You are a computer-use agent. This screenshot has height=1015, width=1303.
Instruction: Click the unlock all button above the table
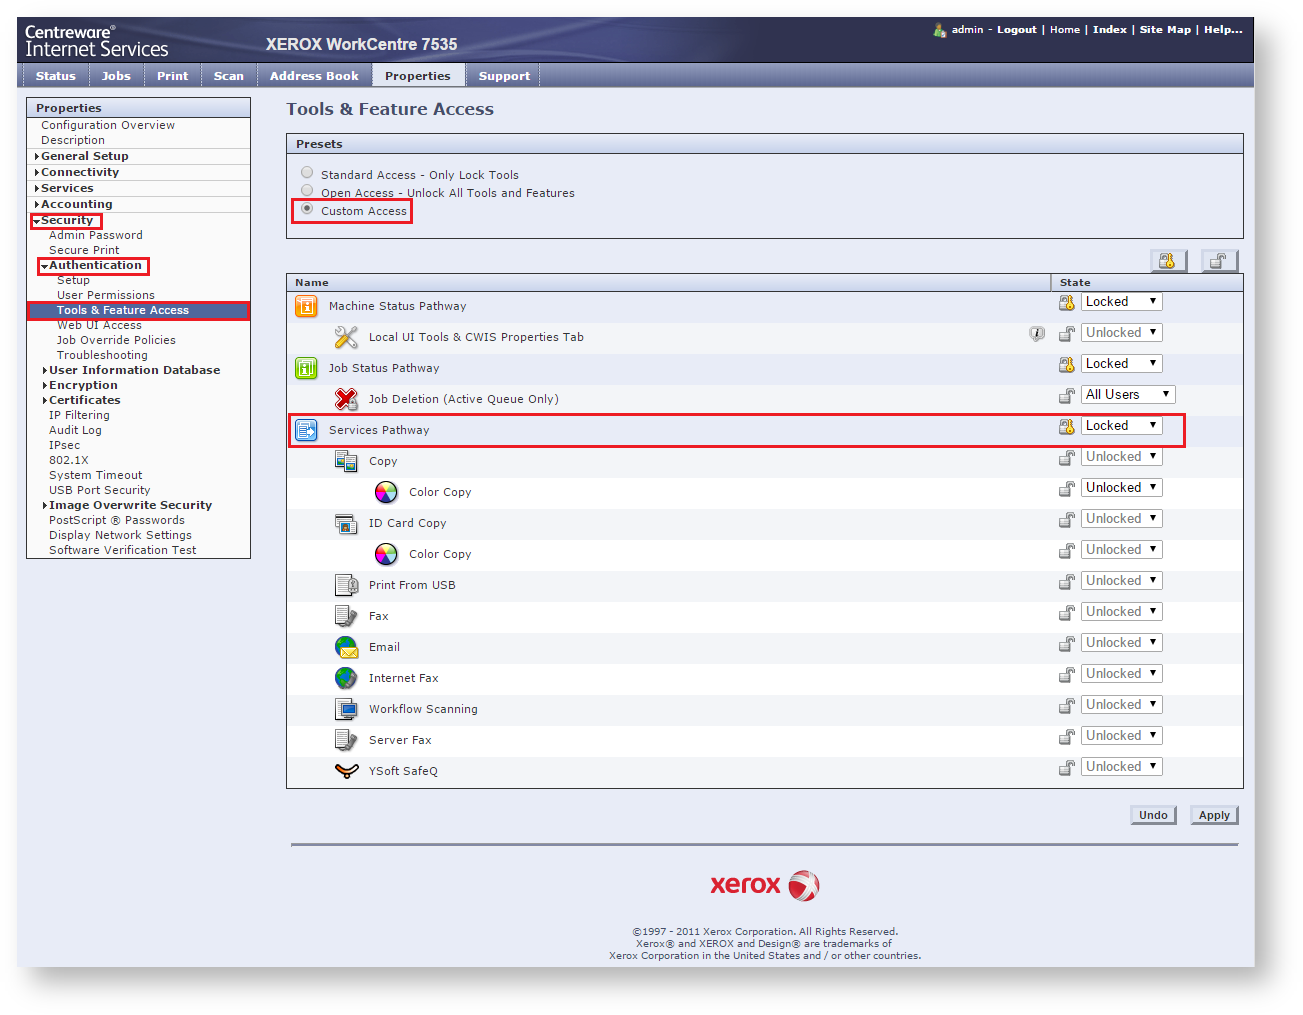coord(1219,261)
